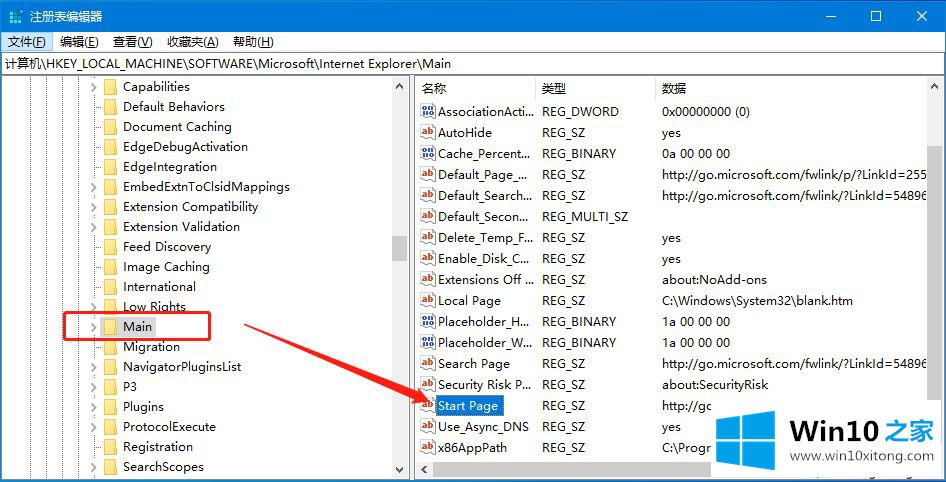Viewport: 946px width, 482px height.
Task: Expand the Extension Compatibility node
Action: pos(94,207)
